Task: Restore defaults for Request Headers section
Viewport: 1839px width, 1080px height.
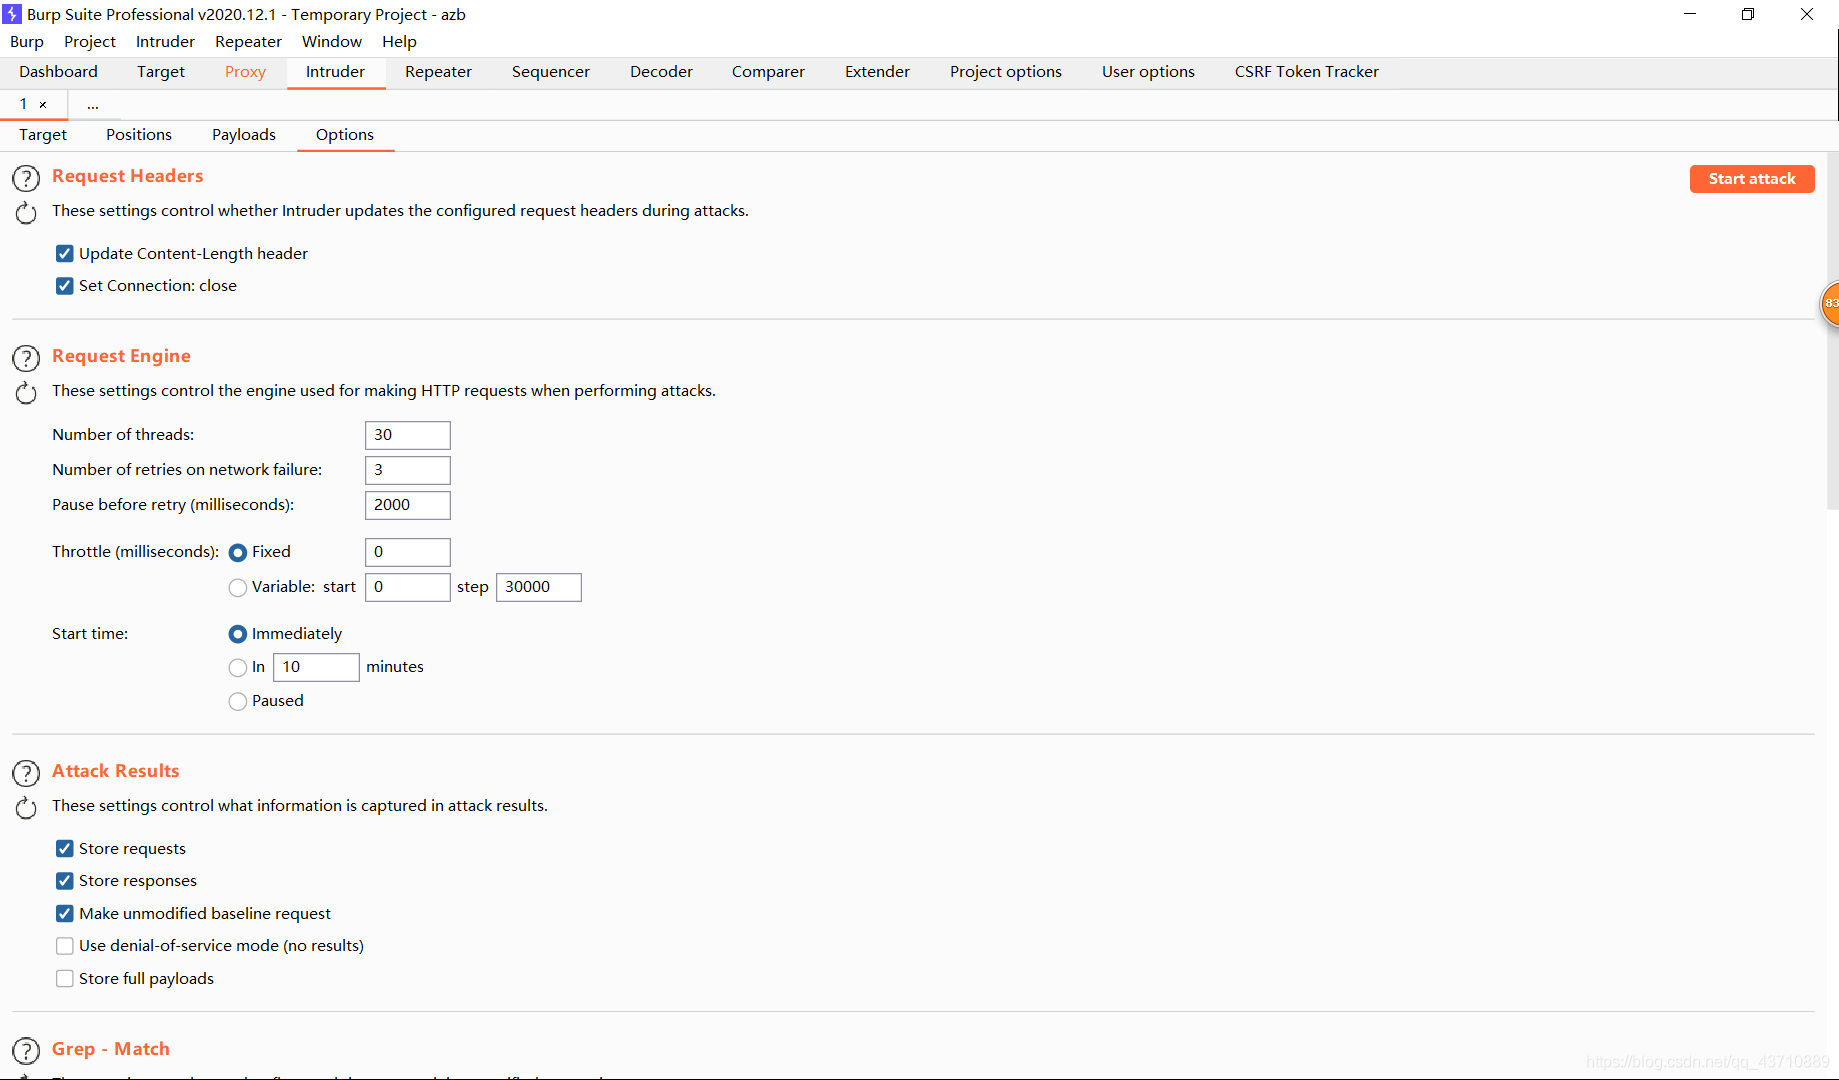Action: 26,212
